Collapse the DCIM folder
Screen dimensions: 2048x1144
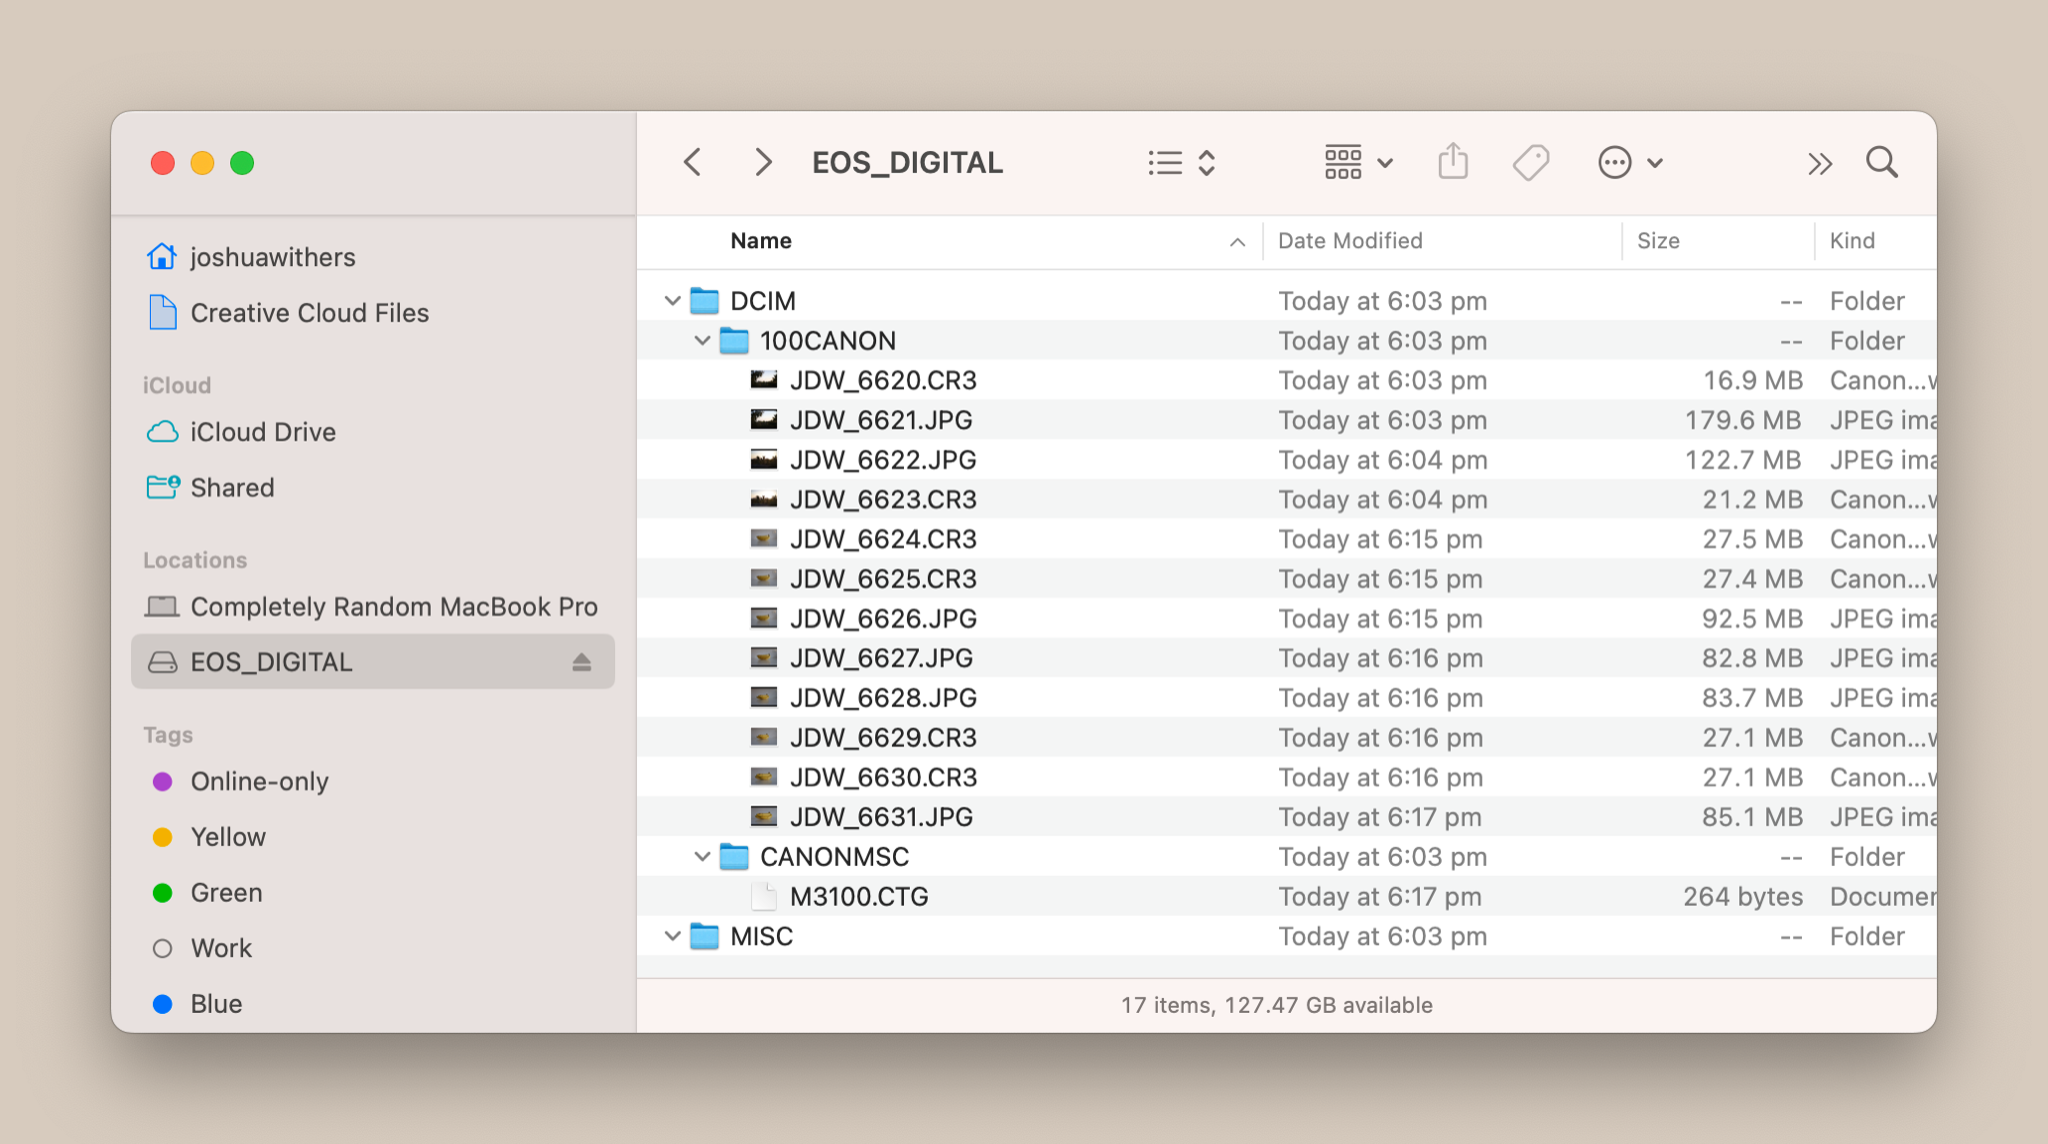(x=672, y=301)
